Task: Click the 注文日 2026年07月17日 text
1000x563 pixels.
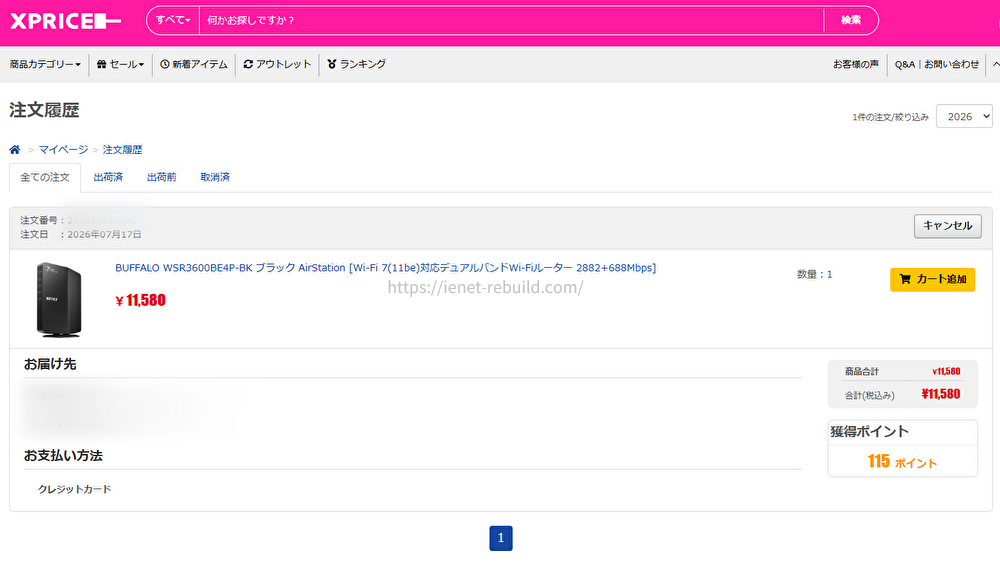Action: (80, 235)
